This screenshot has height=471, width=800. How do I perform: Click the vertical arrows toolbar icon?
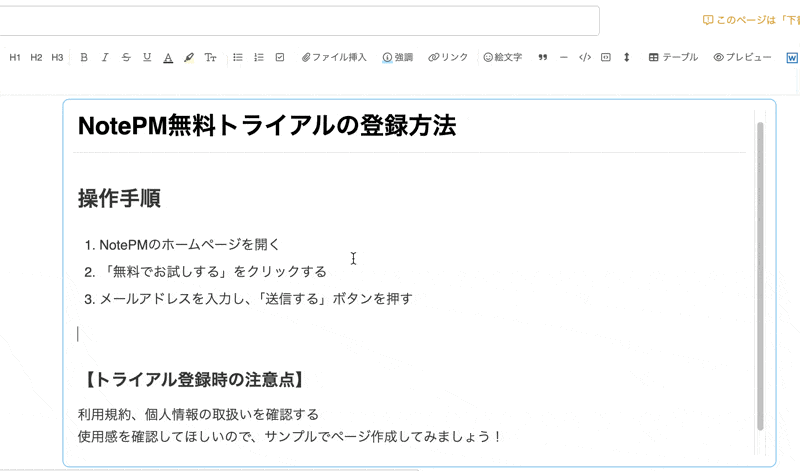coord(627,57)
